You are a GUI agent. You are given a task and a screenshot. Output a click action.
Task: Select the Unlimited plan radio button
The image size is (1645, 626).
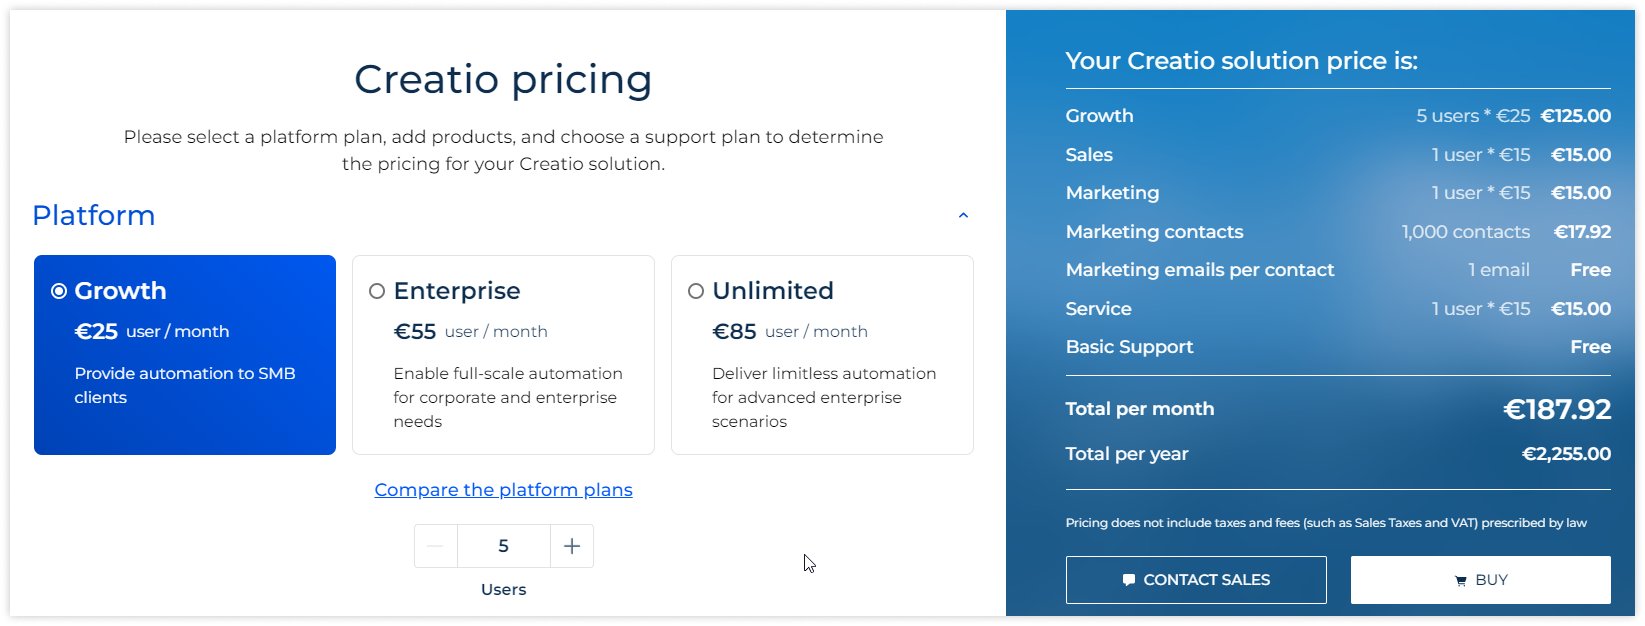(x=696, y=291)
